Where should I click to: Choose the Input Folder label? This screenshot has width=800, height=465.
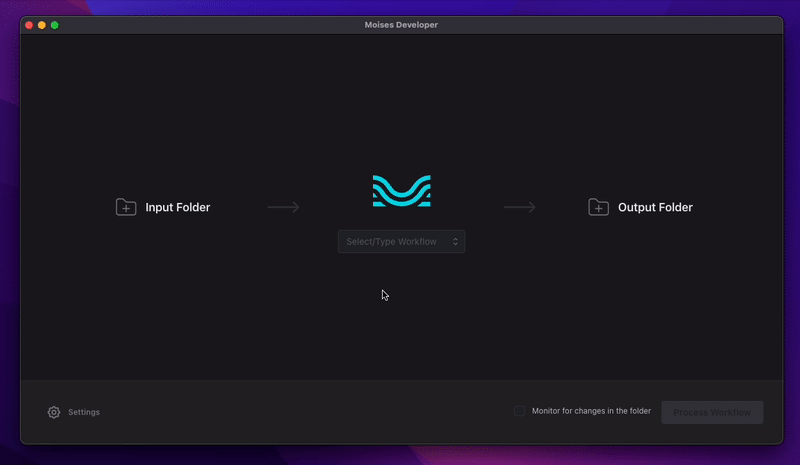(178, 207)
